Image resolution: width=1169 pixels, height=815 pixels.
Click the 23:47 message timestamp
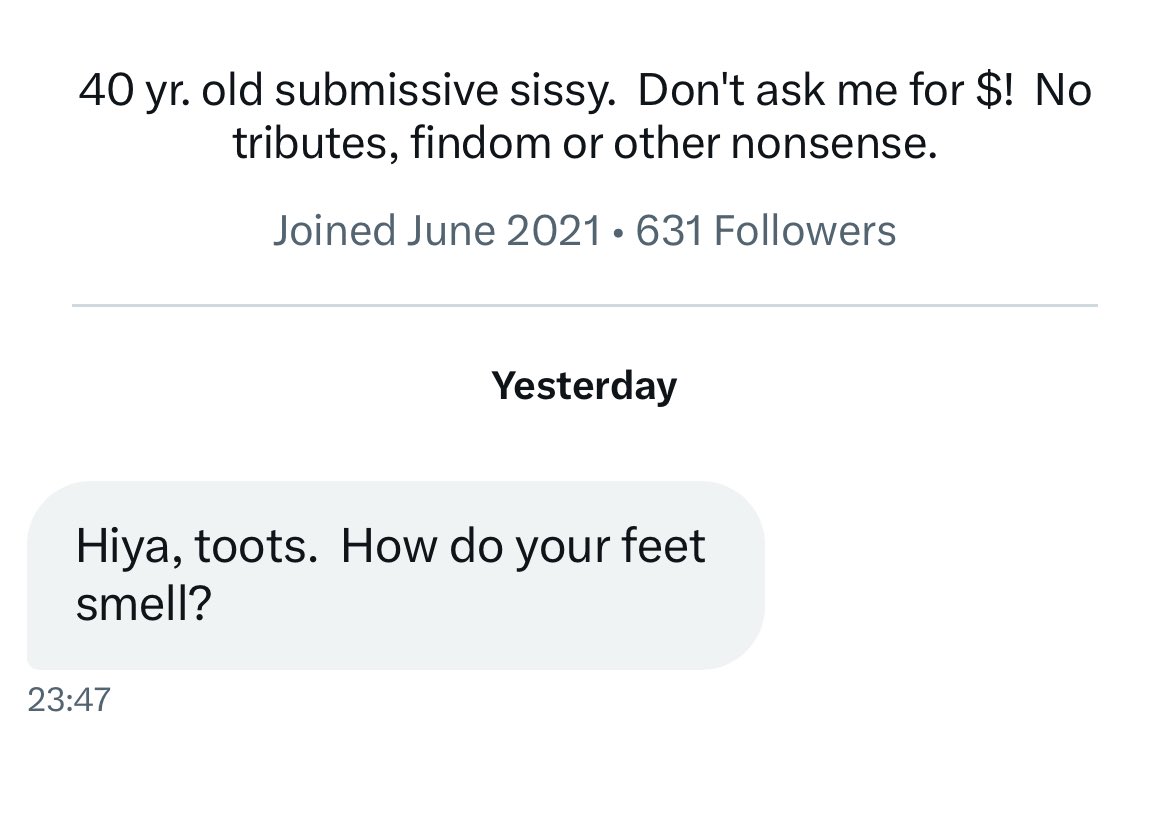(69, 699)
